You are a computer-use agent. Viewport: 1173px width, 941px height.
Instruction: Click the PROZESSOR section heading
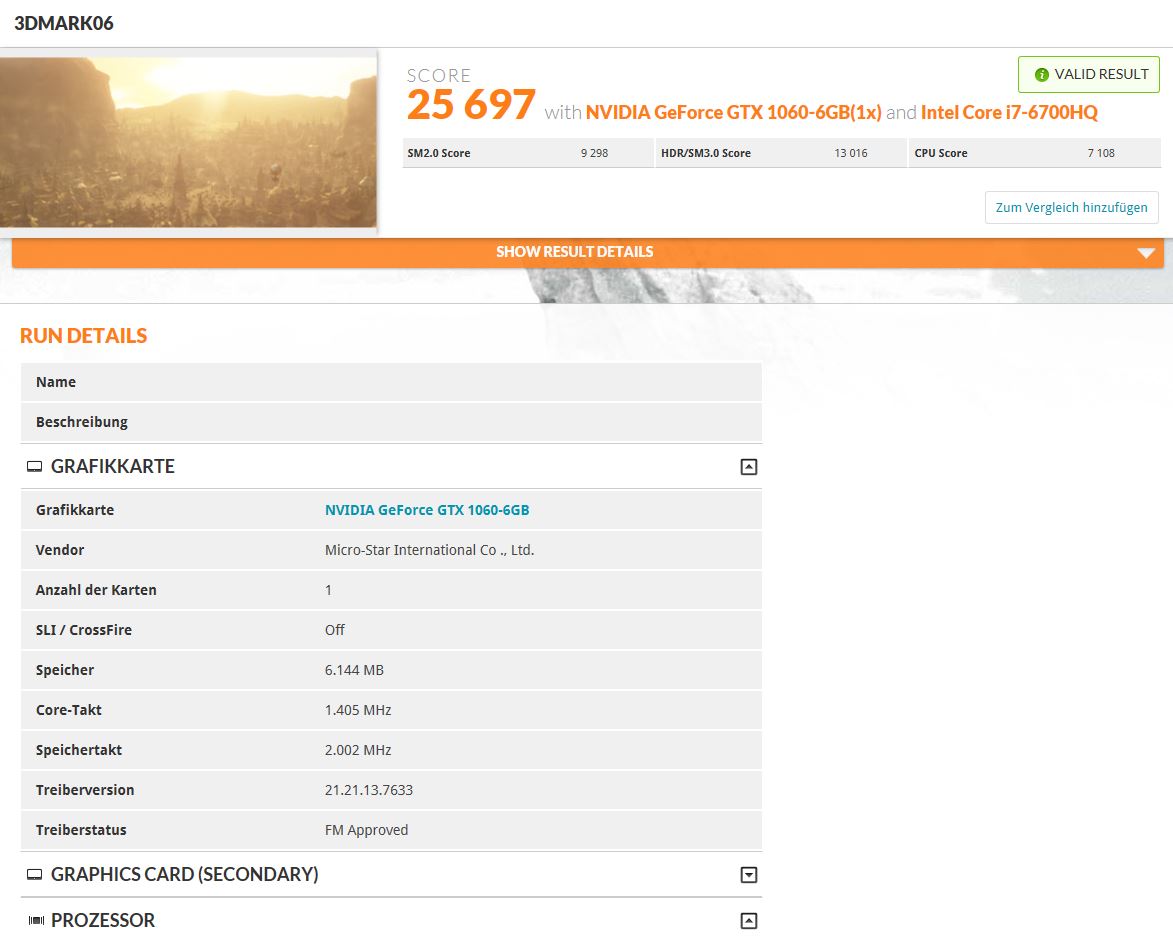coord(102,921)
